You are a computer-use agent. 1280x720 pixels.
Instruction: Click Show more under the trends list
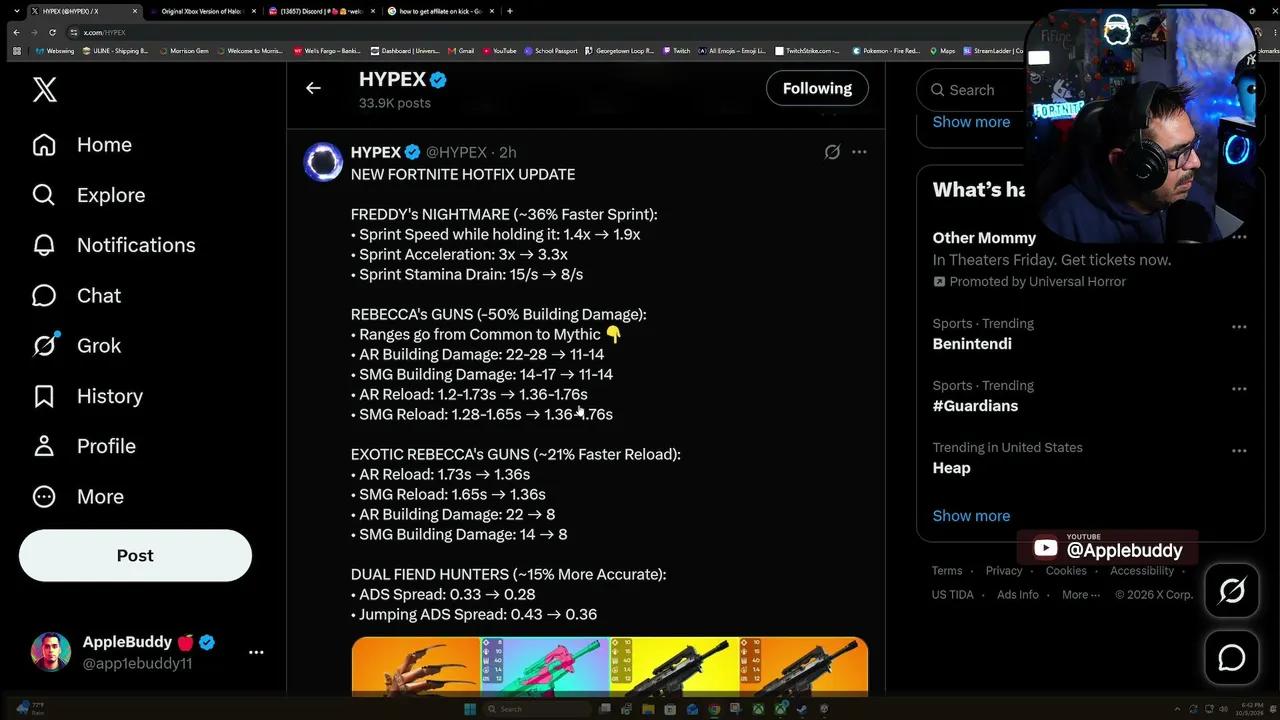click(x=971, y=516)
